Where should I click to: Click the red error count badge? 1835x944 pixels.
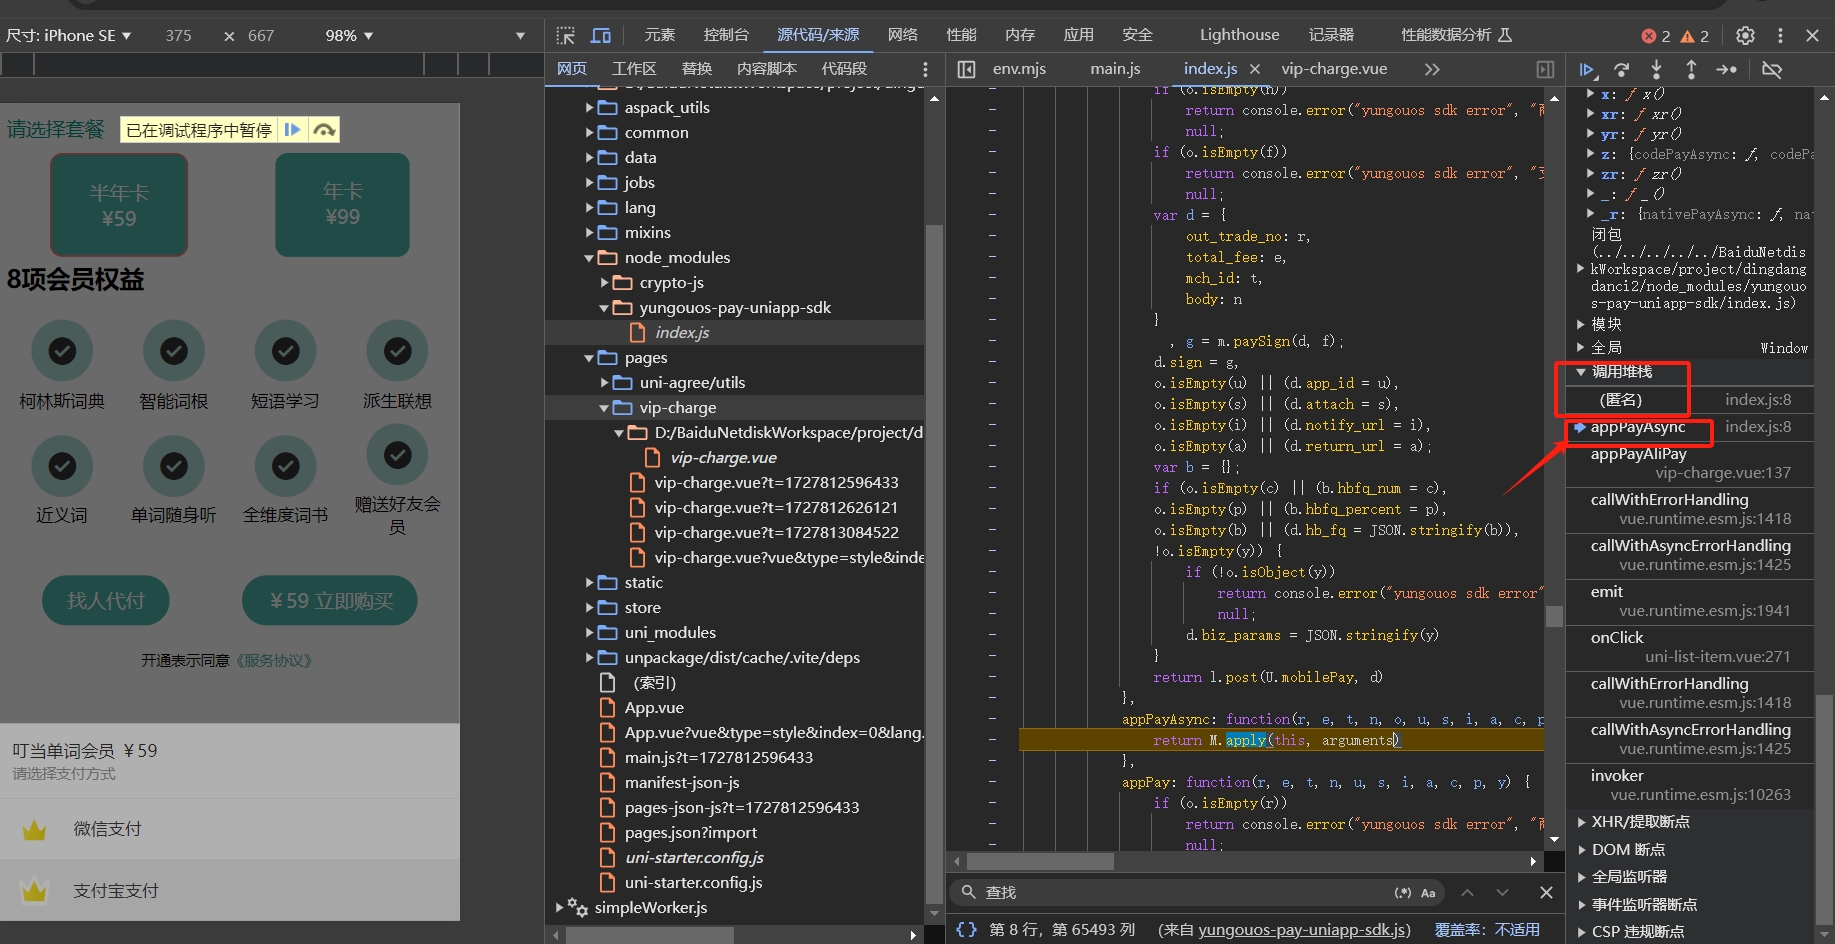[1656, 36]
